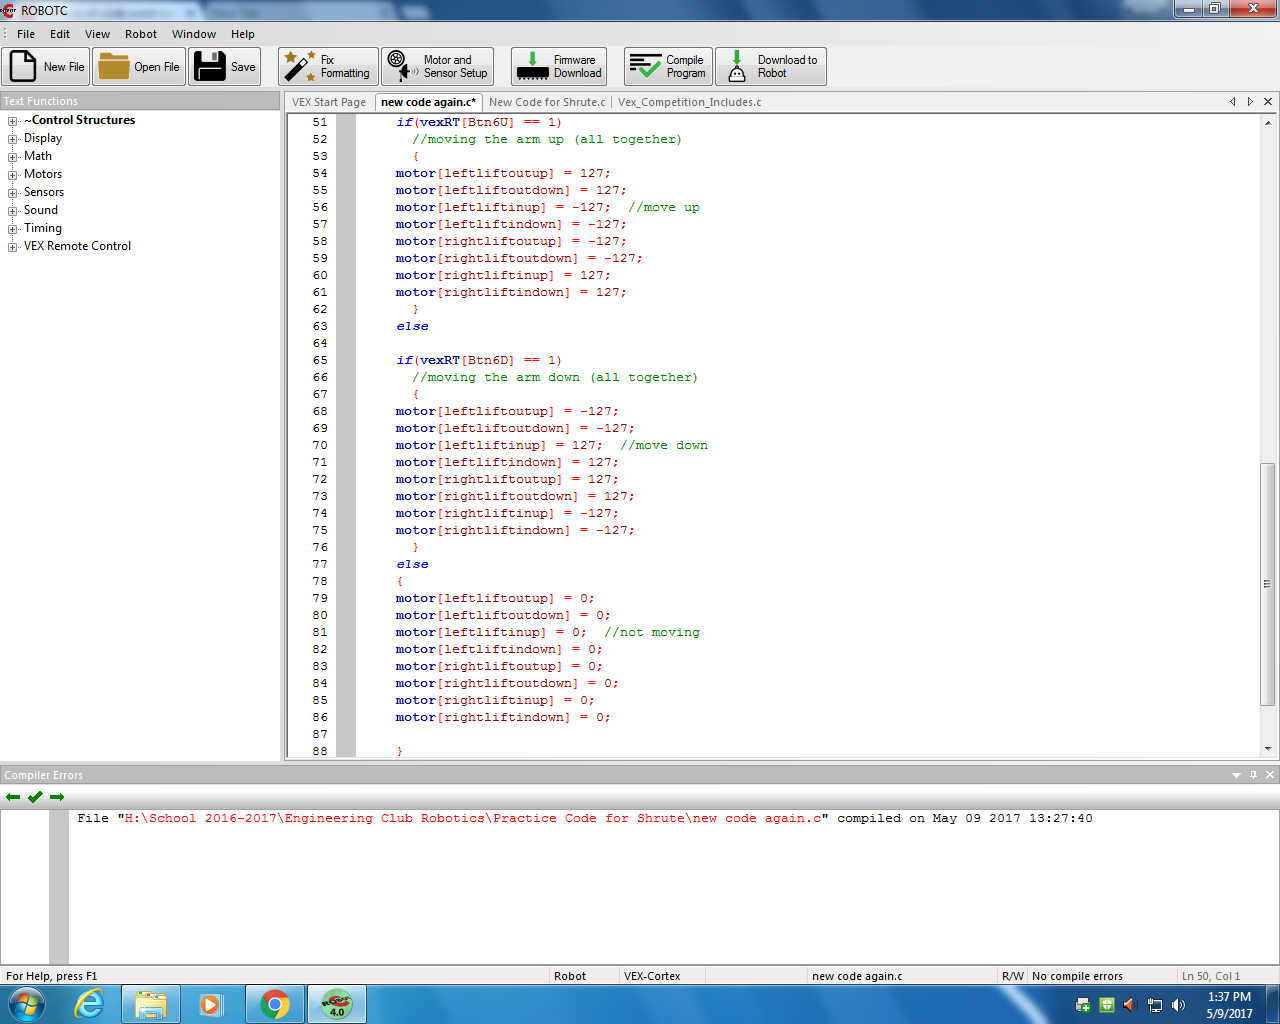Open Compiler Errors pane options dropdown
Image resolution: width=1280 pixels, height=1024 pixels.
1236,775
